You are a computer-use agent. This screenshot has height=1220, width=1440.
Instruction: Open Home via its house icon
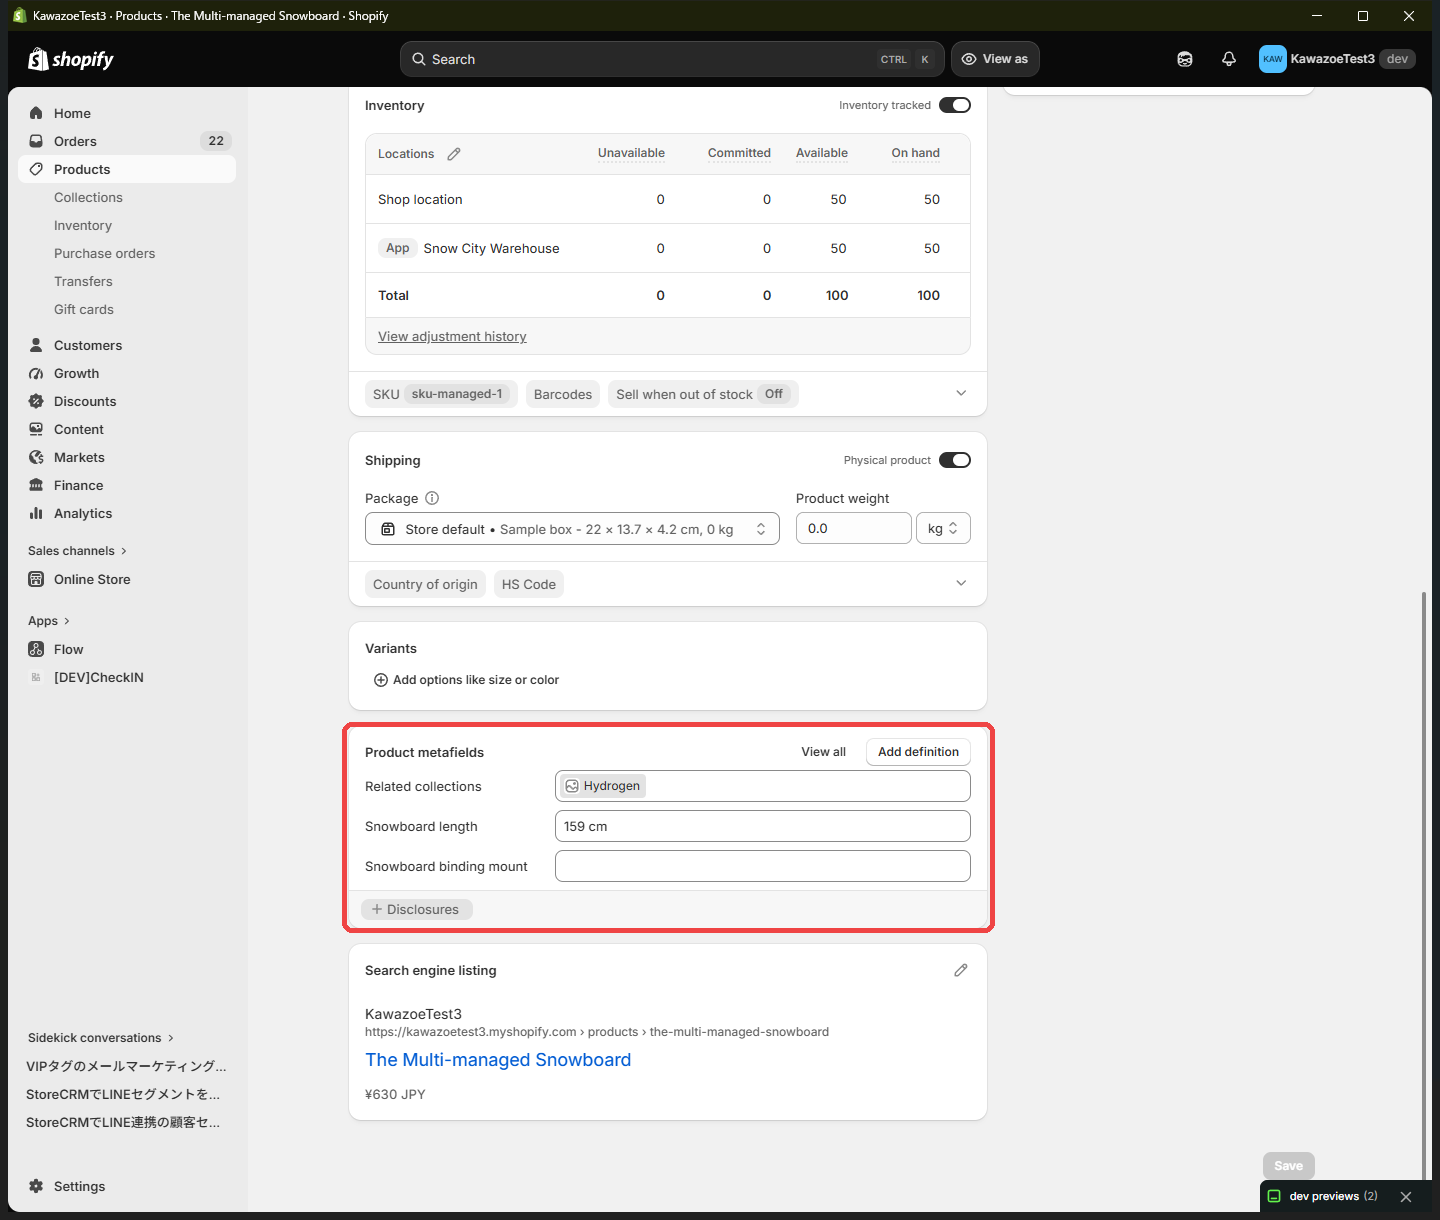[x=36, y=113]
